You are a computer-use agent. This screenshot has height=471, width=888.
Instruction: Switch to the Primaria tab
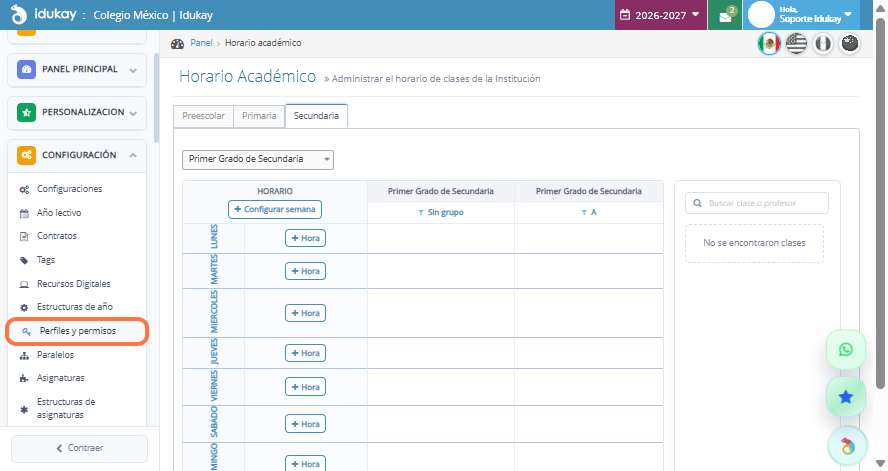coord(259,116)
